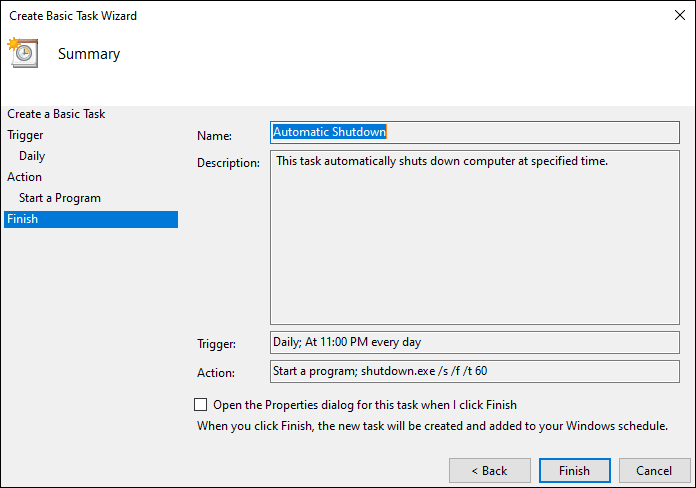Click the Name field with Automatic Shutdown
Image resolution: width=696 pixels, height=488 pixels.
475,132
